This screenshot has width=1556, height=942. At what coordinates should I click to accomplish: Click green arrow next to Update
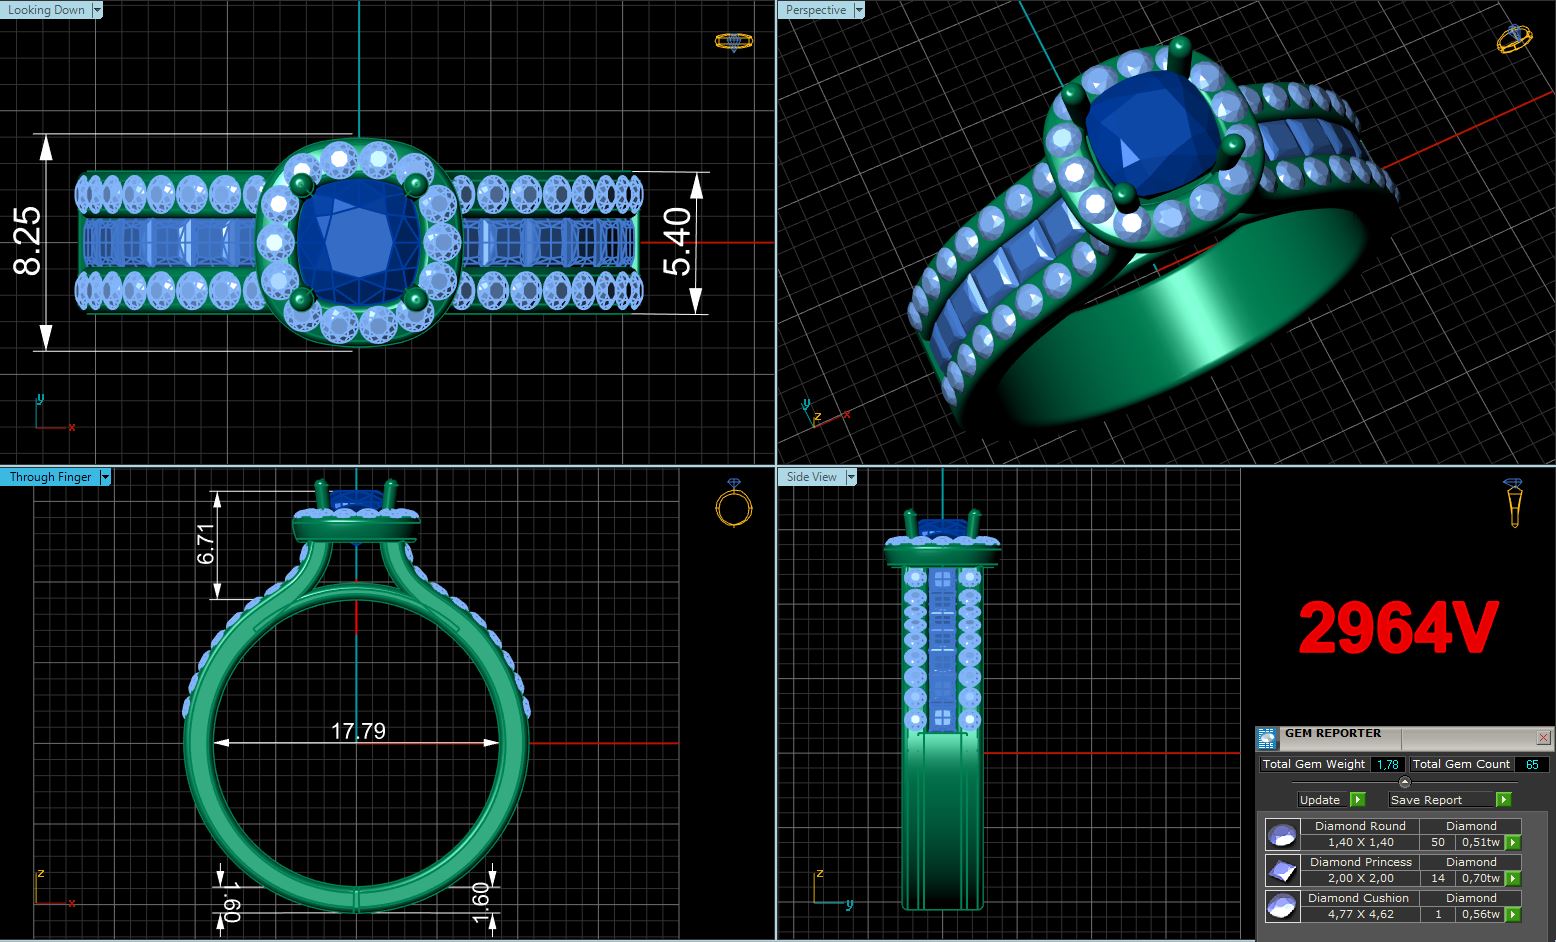[1357, 800]
